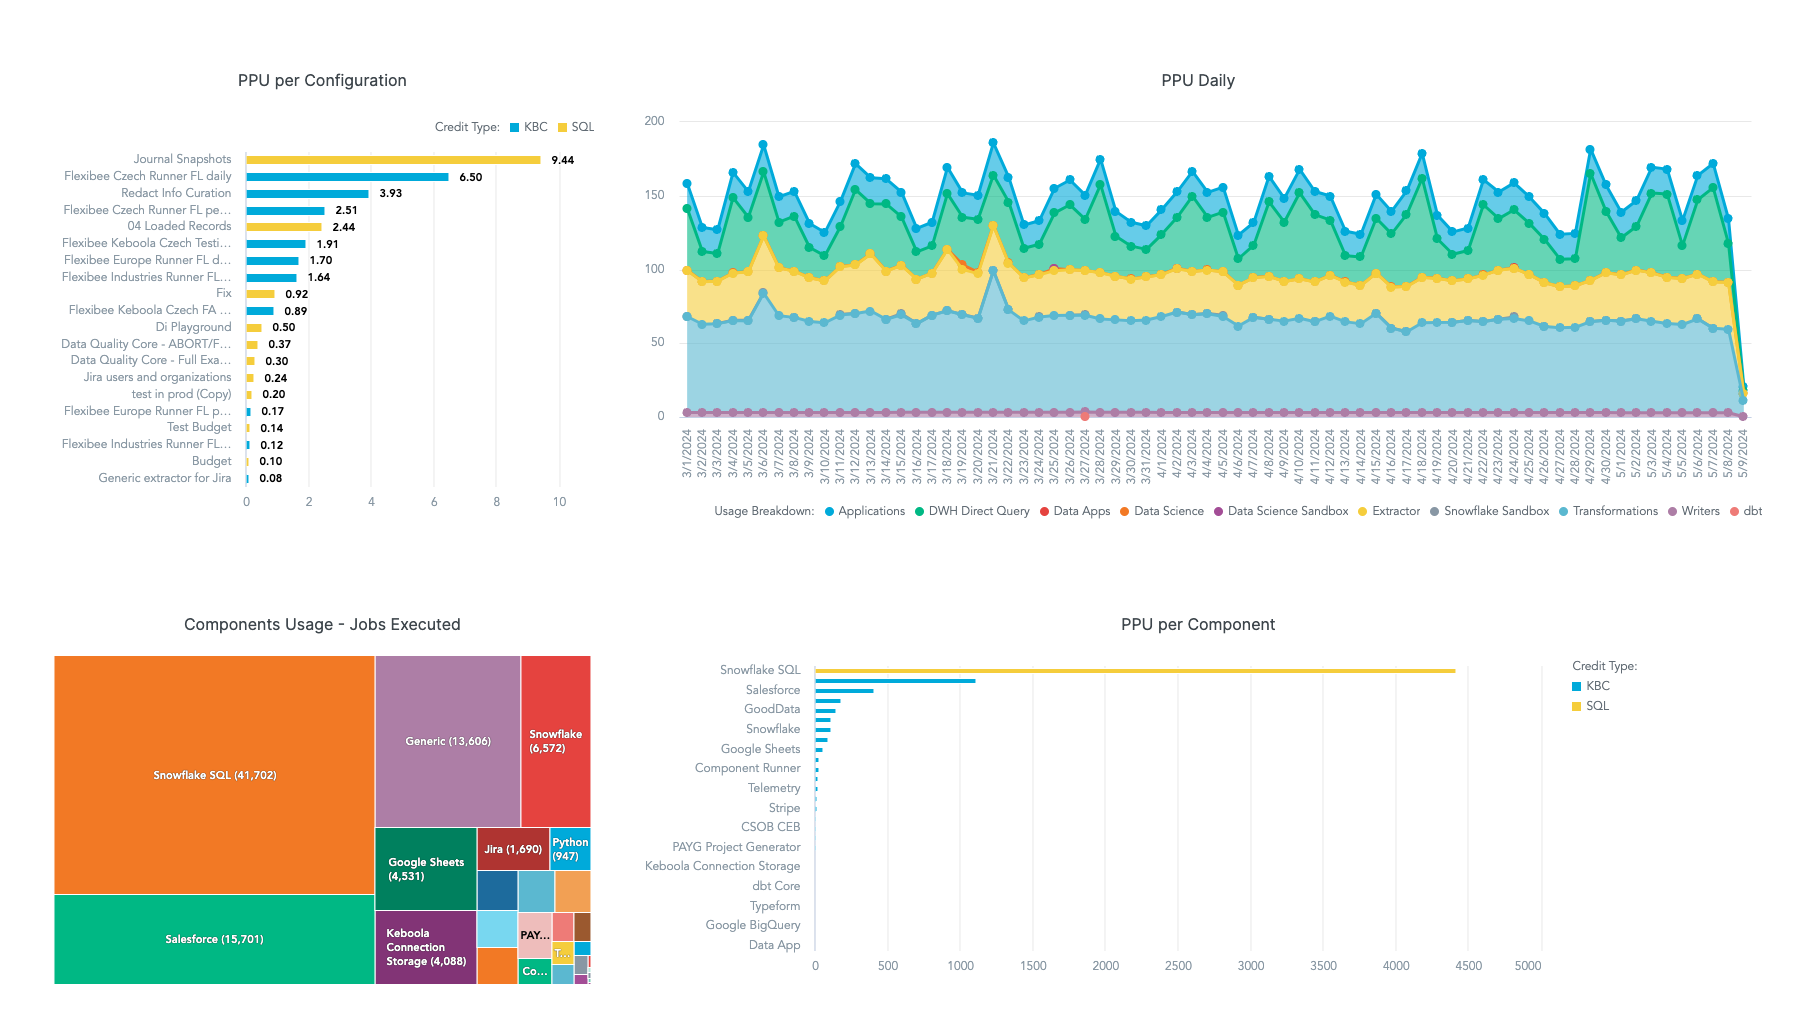Click the PPU per Component title
The height and width of the screenshot is (1026, 1800).
(1198, 625)
